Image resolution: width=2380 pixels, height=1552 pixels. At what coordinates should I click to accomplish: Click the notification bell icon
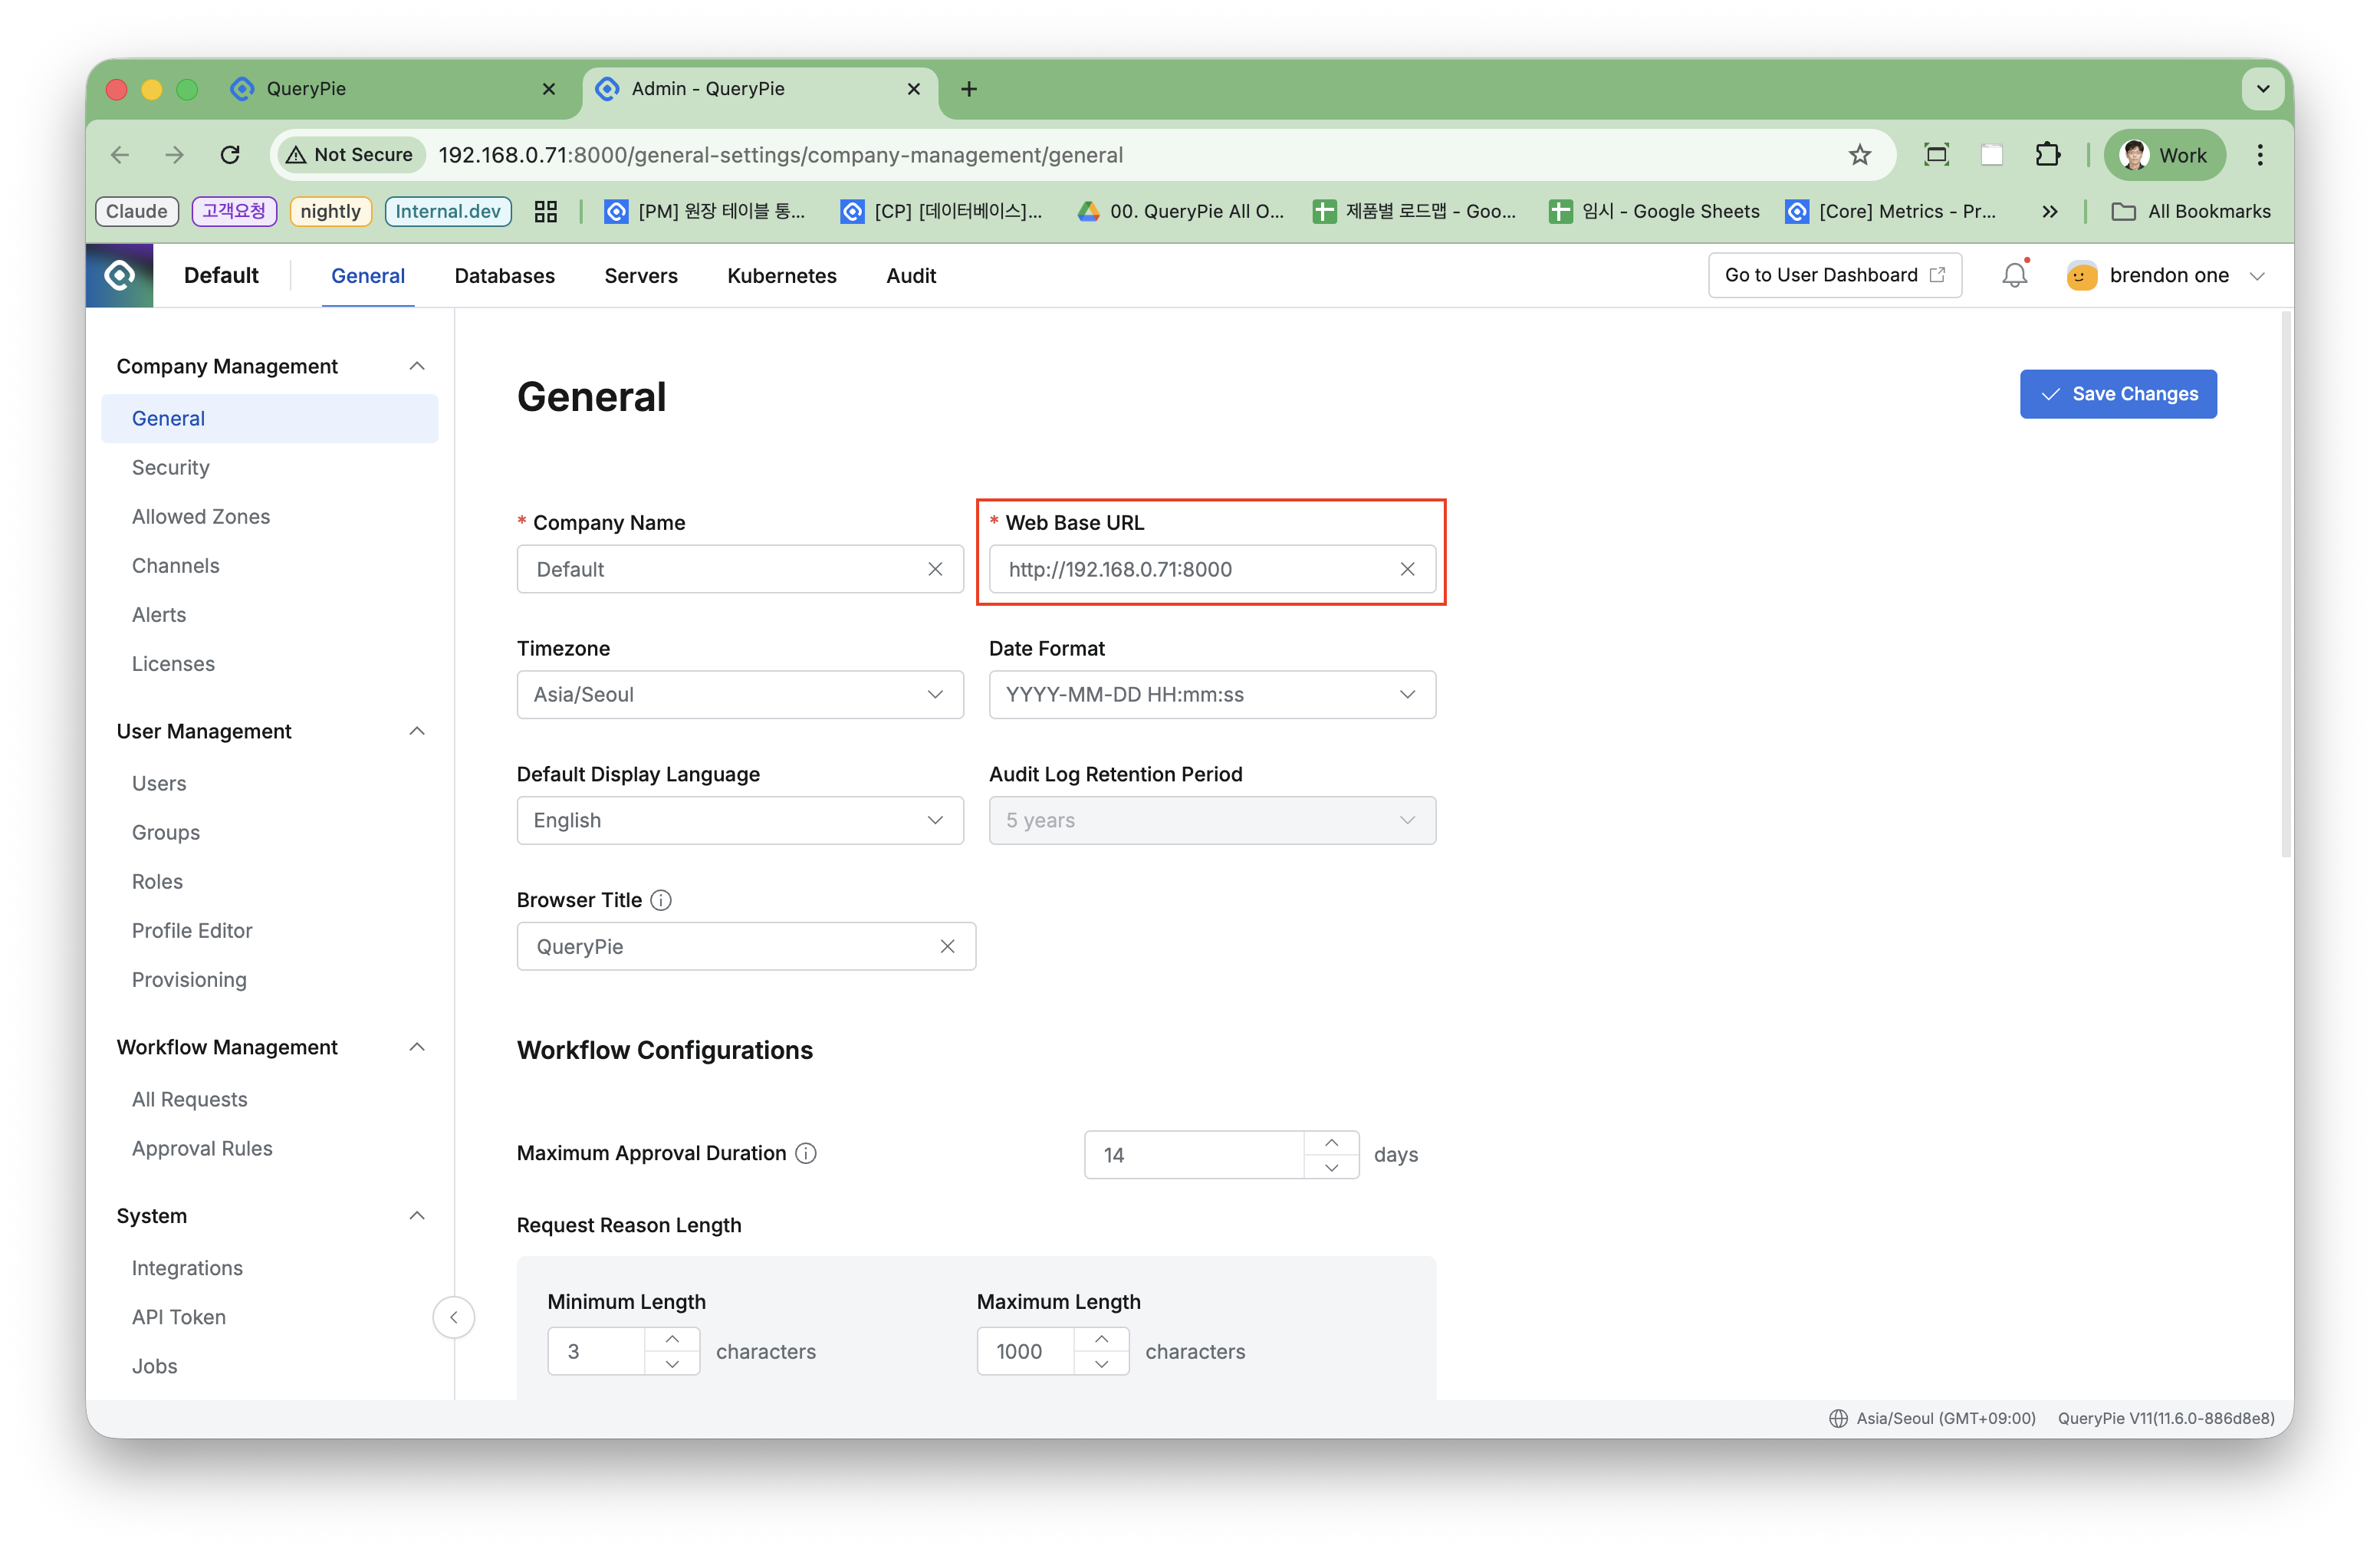[2014, 275]
